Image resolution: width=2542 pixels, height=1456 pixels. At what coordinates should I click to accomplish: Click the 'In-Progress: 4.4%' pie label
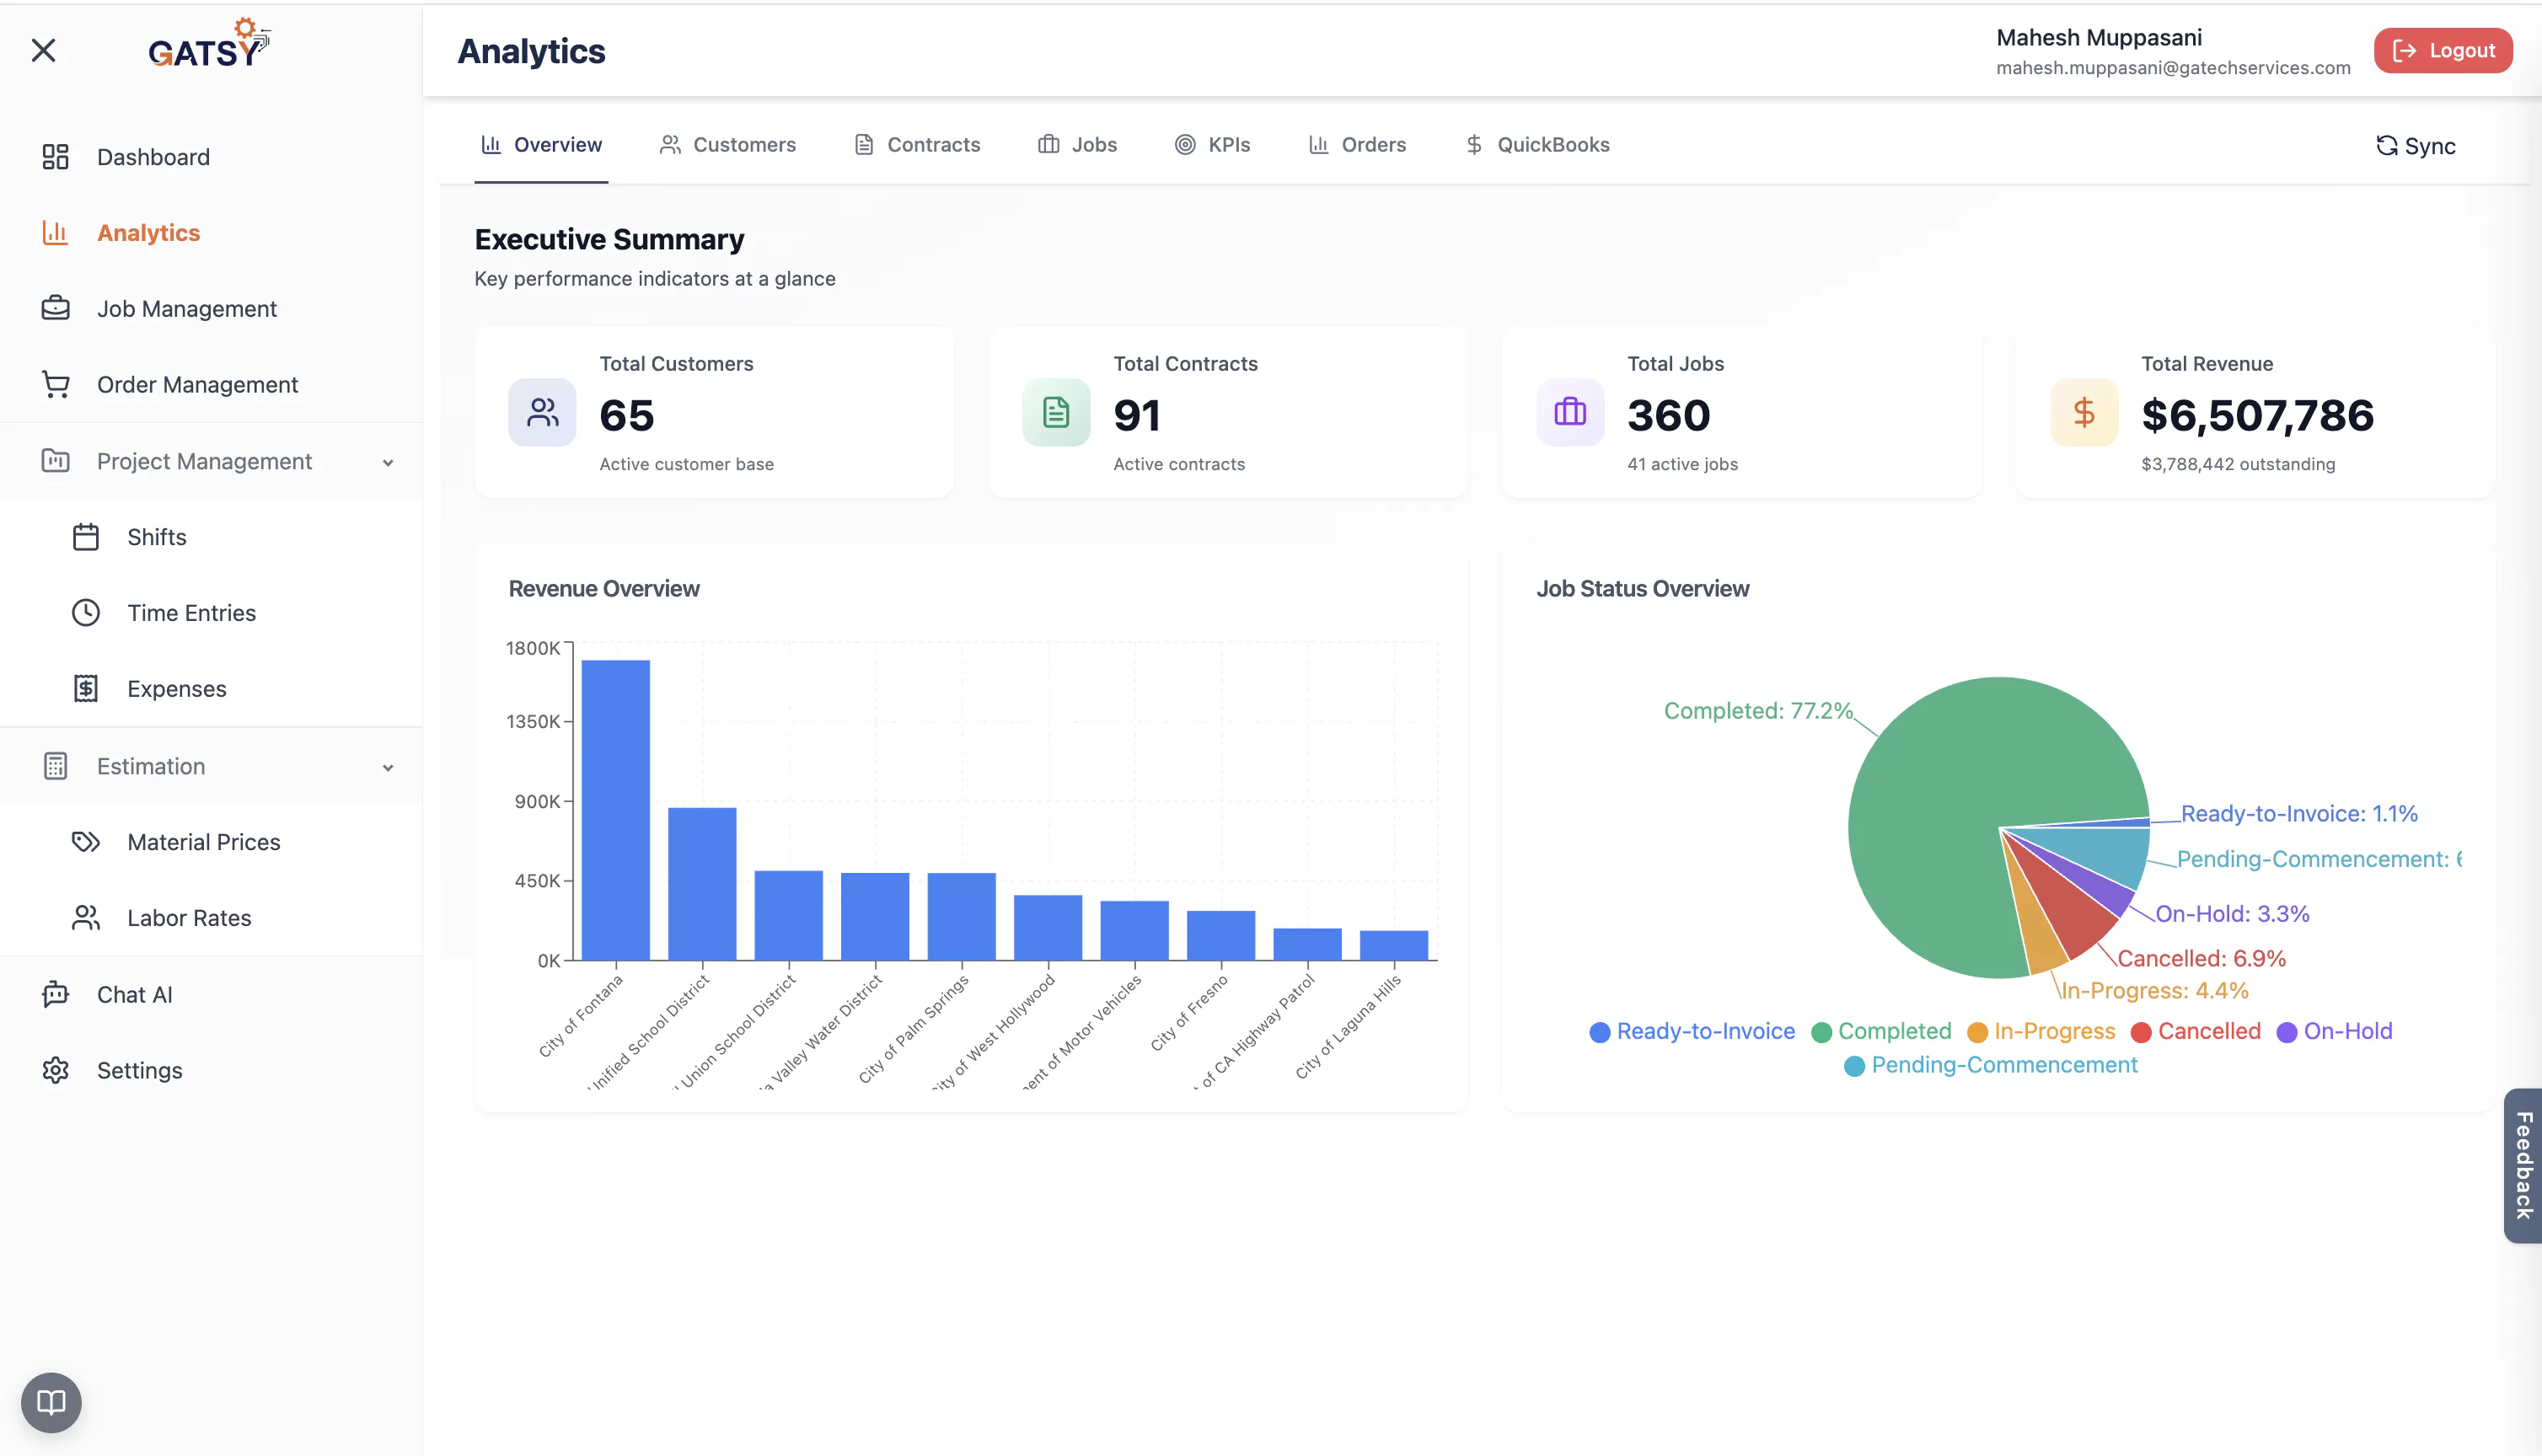coord(2154,991)
